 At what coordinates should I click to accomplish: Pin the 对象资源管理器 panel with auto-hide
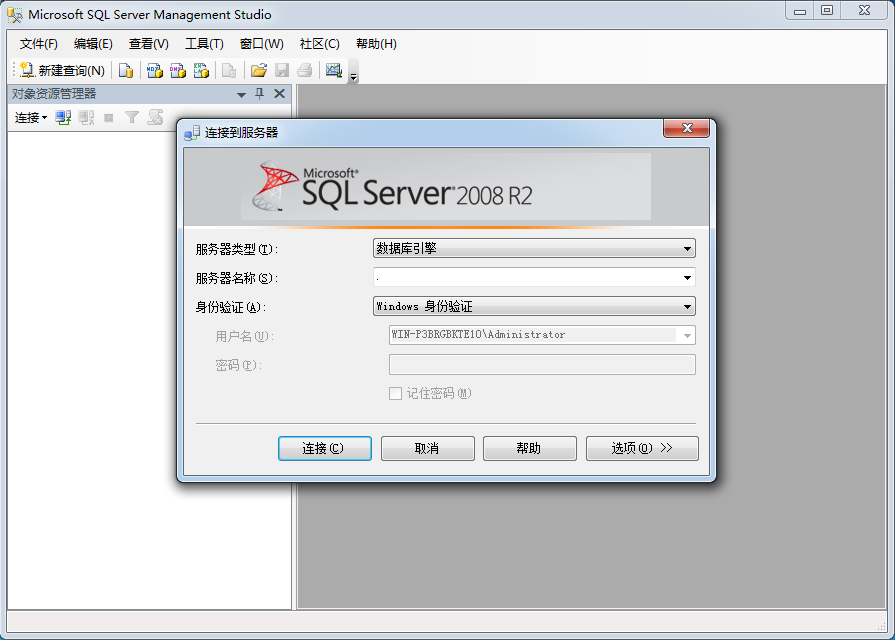coord(260,94)
